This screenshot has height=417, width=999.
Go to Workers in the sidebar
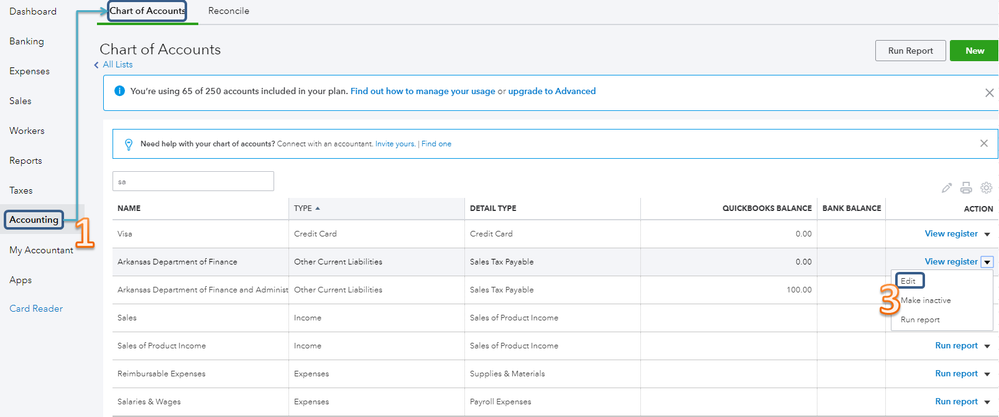(27, 131)
